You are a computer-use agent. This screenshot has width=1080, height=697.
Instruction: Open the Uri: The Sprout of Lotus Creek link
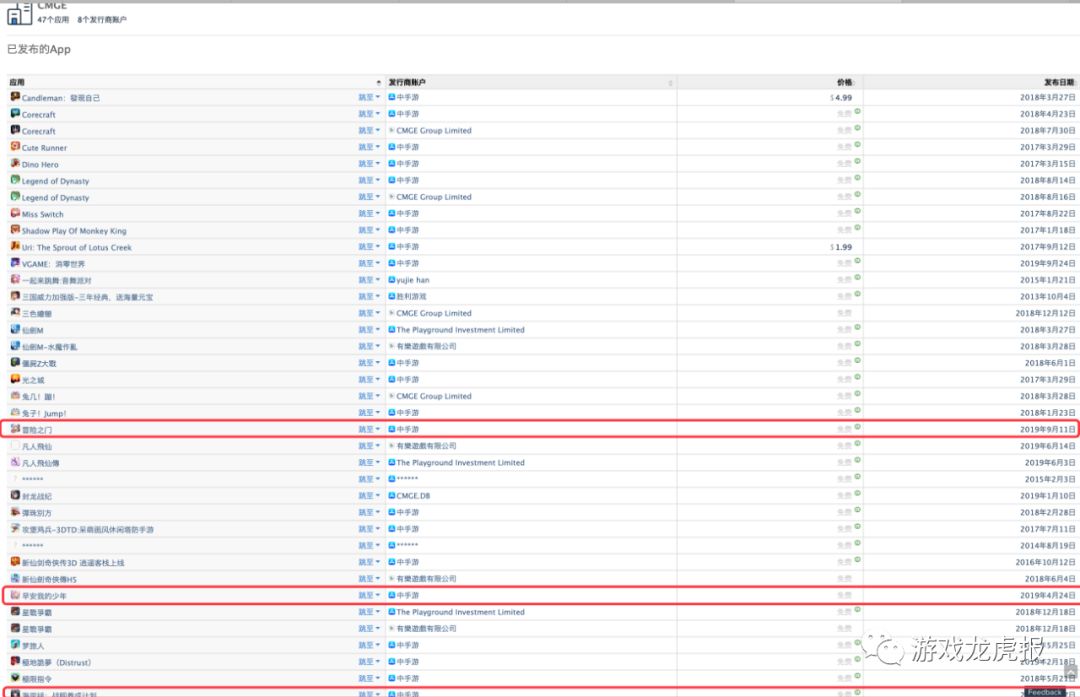(x=76, y=247)
